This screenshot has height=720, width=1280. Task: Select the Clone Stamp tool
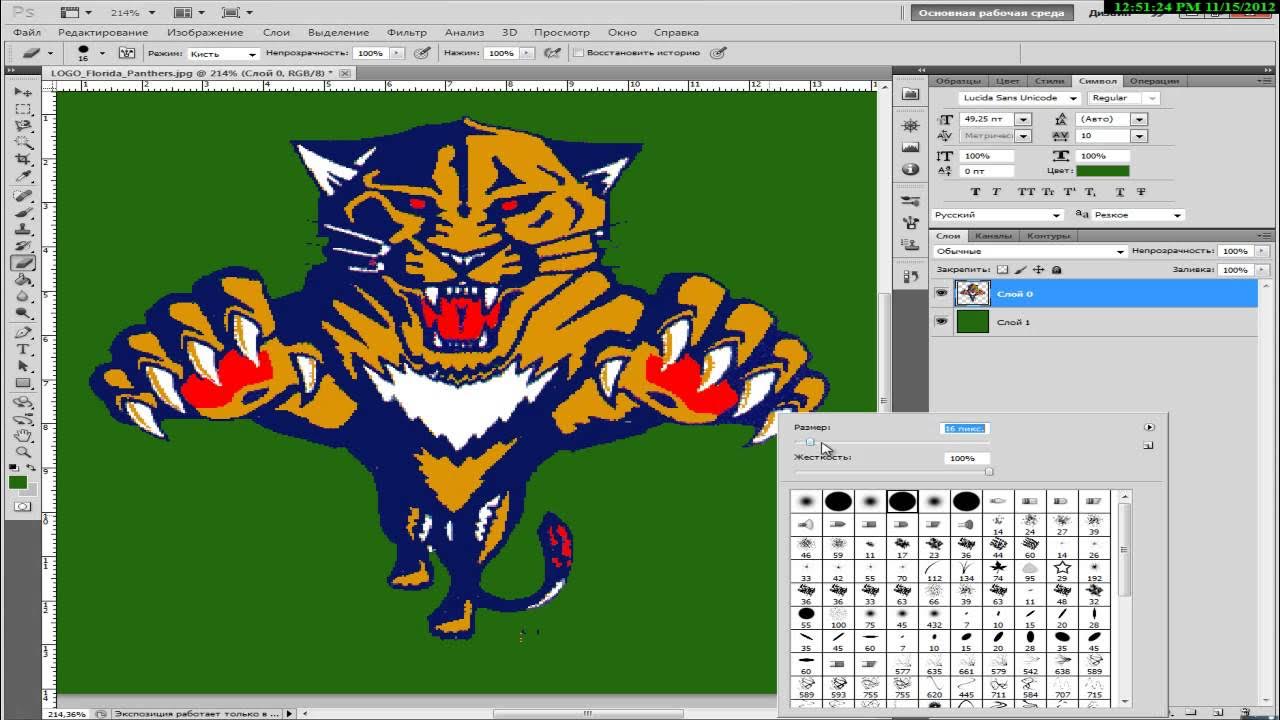[x=23, y=230]
